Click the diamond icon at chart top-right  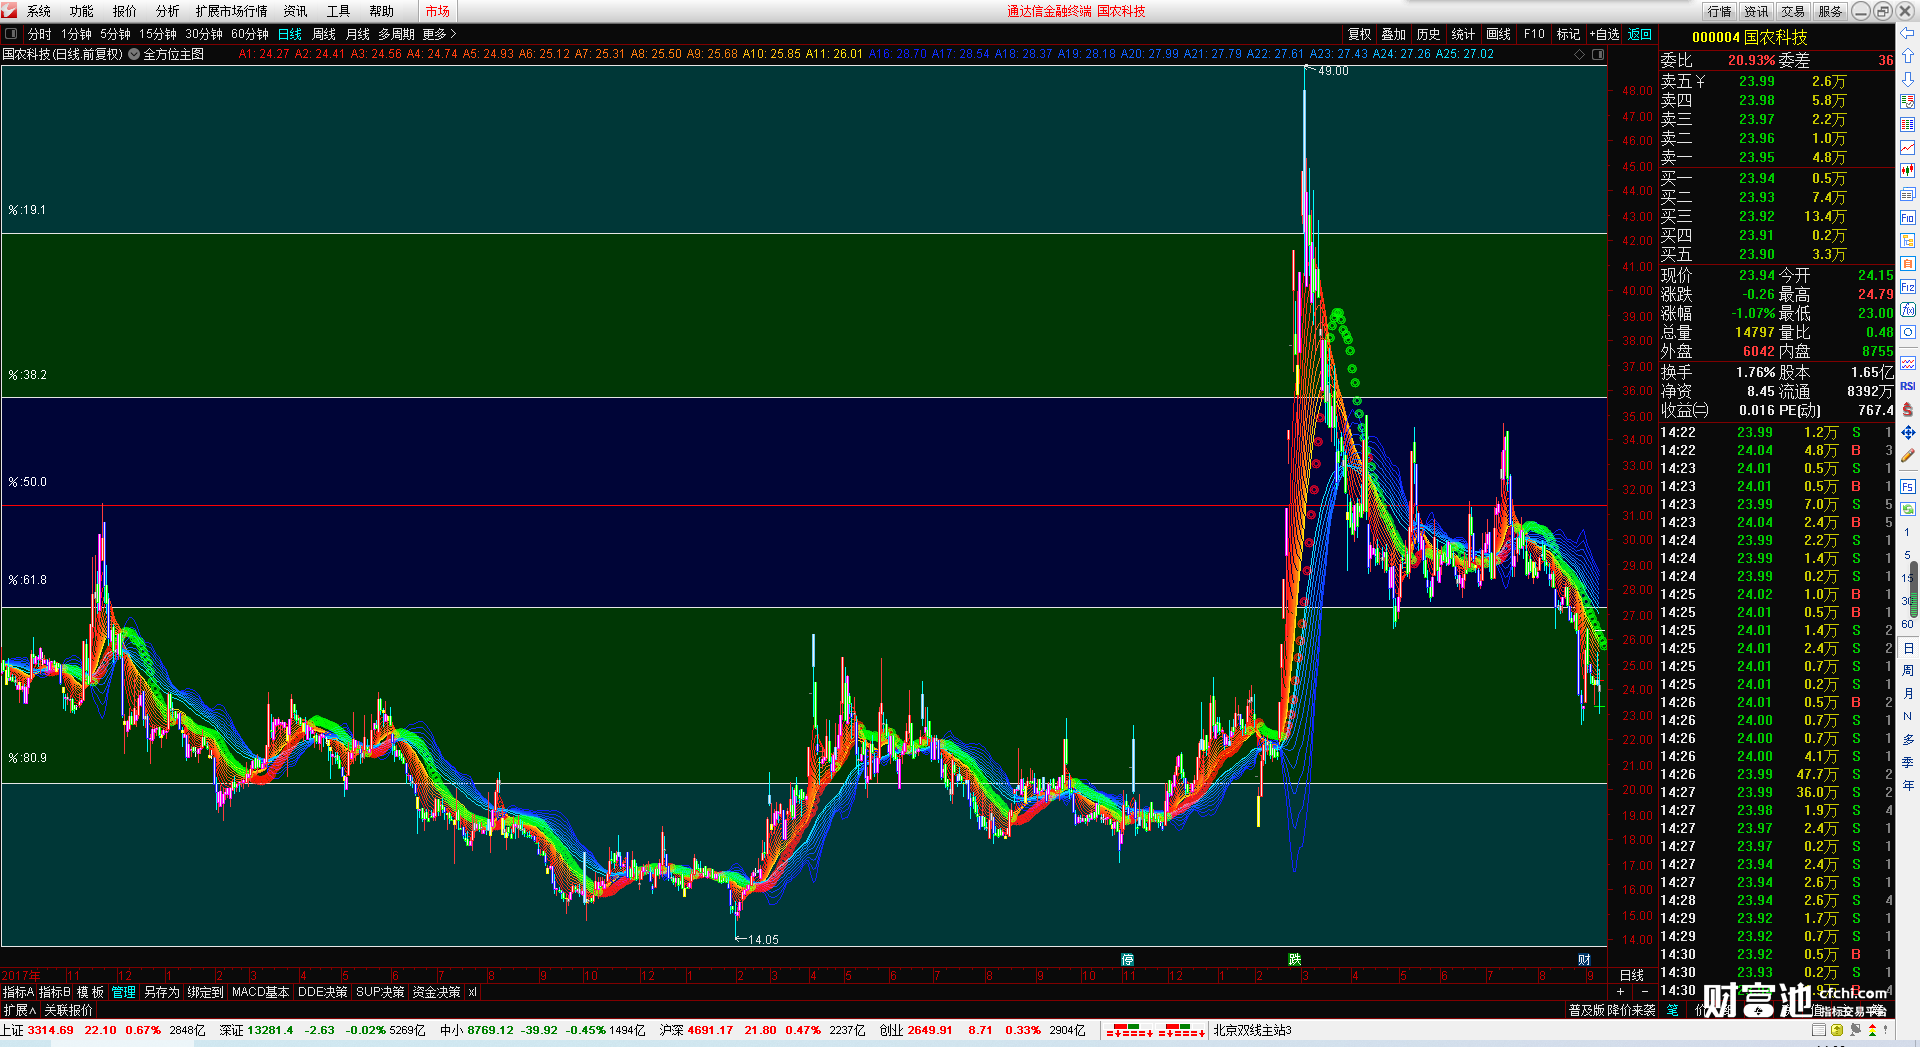coord(1580,54)
